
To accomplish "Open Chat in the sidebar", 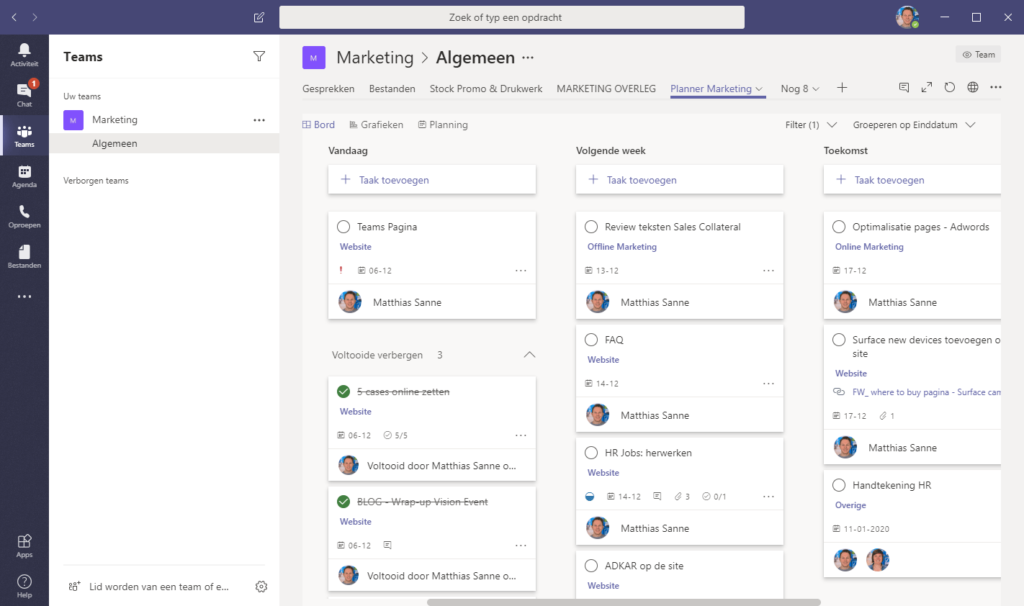I will [24, 95].
